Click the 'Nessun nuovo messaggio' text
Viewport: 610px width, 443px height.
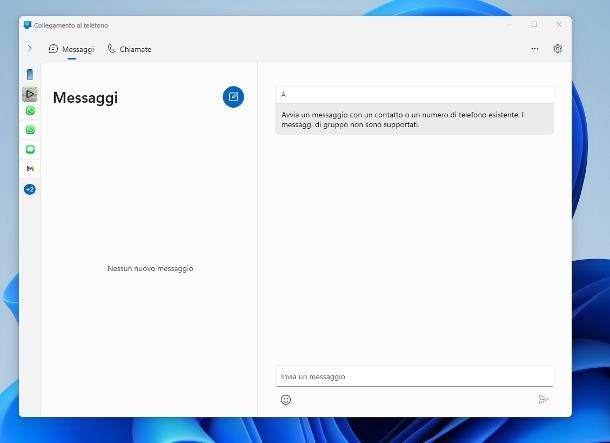(x=150, y=268)
